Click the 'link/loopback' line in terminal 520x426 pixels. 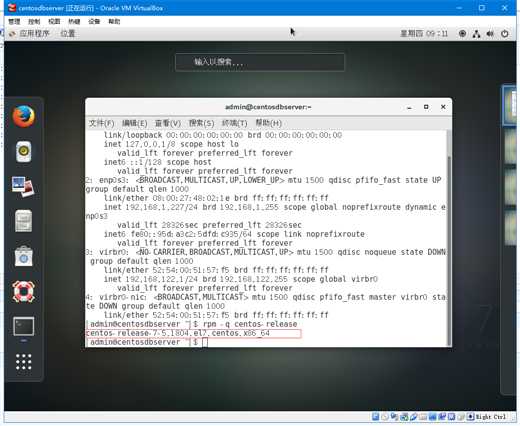point(223,135)
